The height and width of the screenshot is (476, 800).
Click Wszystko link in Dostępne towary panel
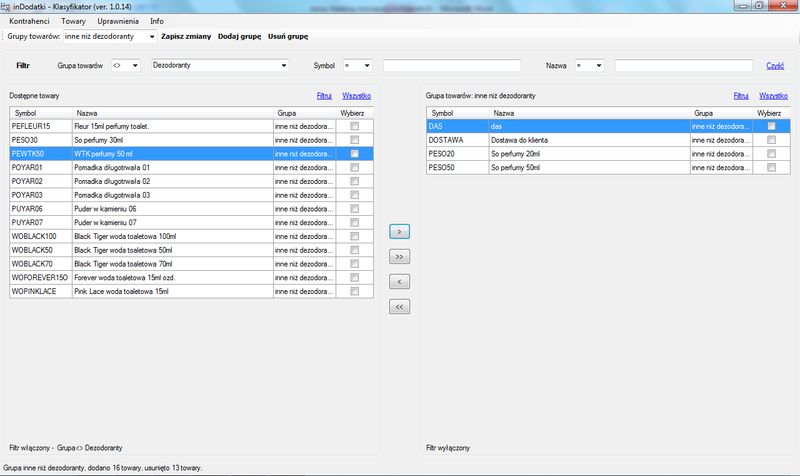click(357, 95)
